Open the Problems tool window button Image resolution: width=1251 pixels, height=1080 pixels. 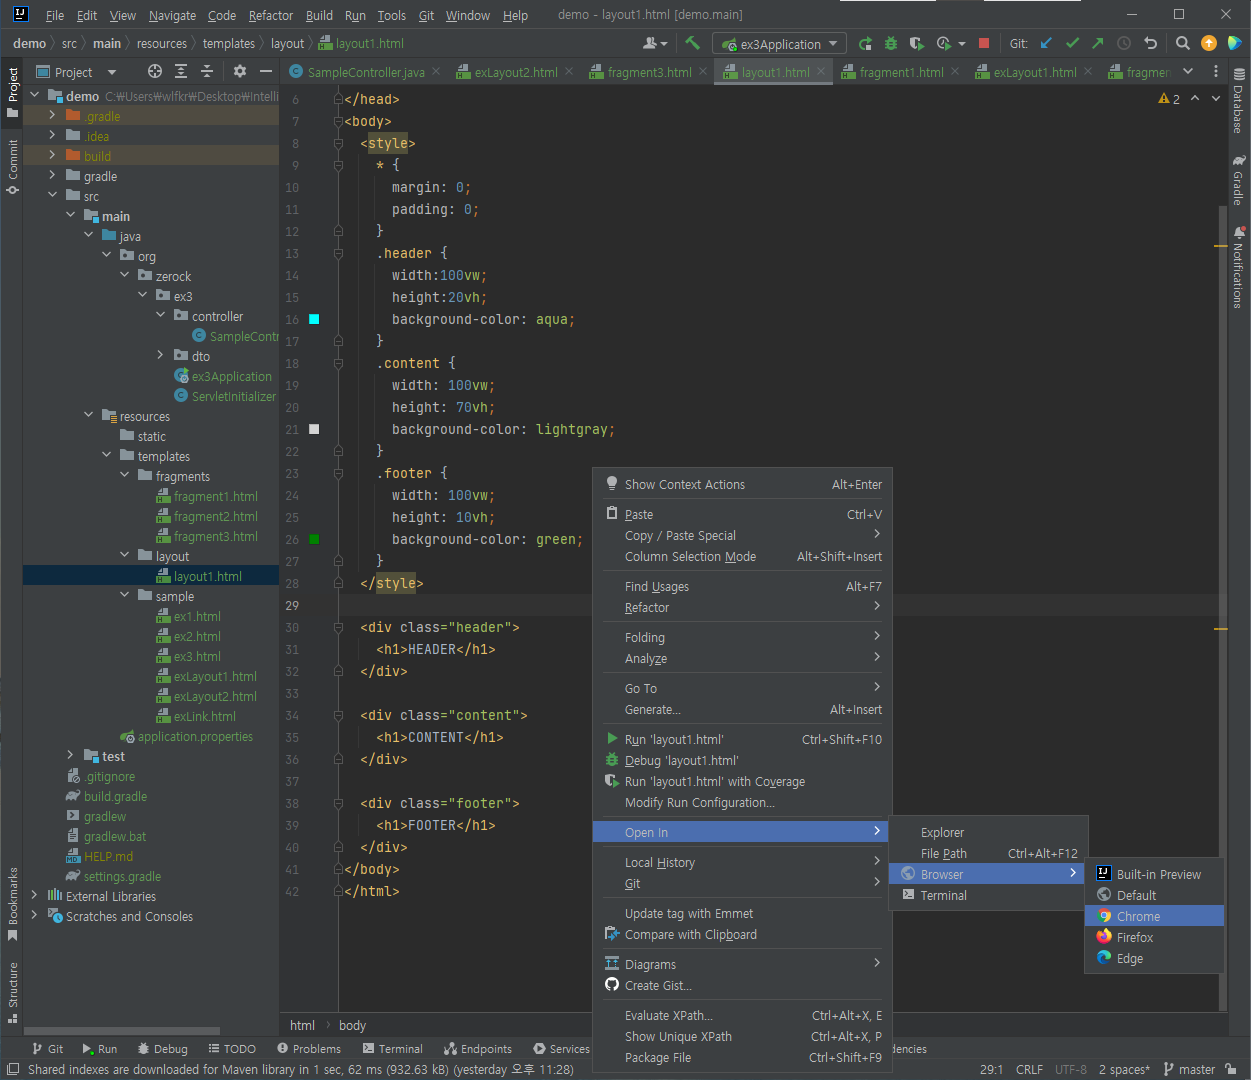click(309, 1049)
